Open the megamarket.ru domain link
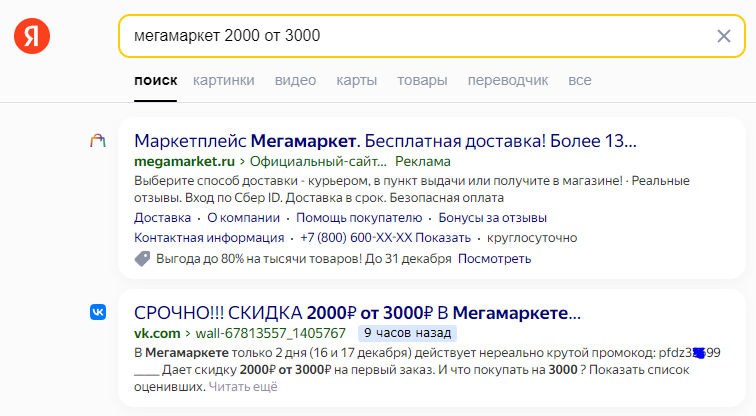The width and height of the screenshot is (756, 416). (x=185, y=161)
